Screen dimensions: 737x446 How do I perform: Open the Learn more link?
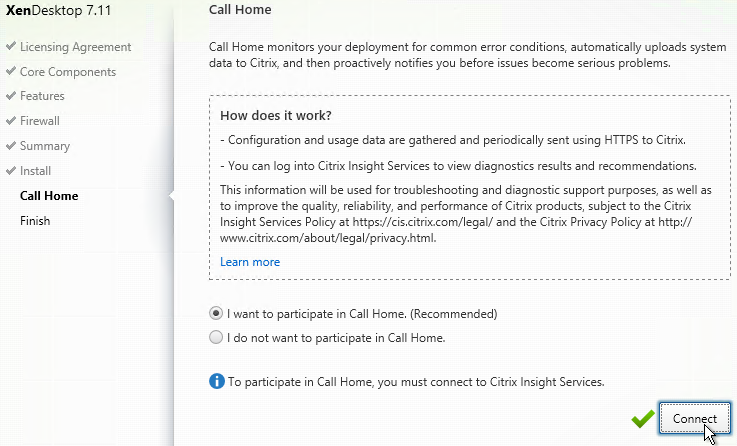[250, 262]
